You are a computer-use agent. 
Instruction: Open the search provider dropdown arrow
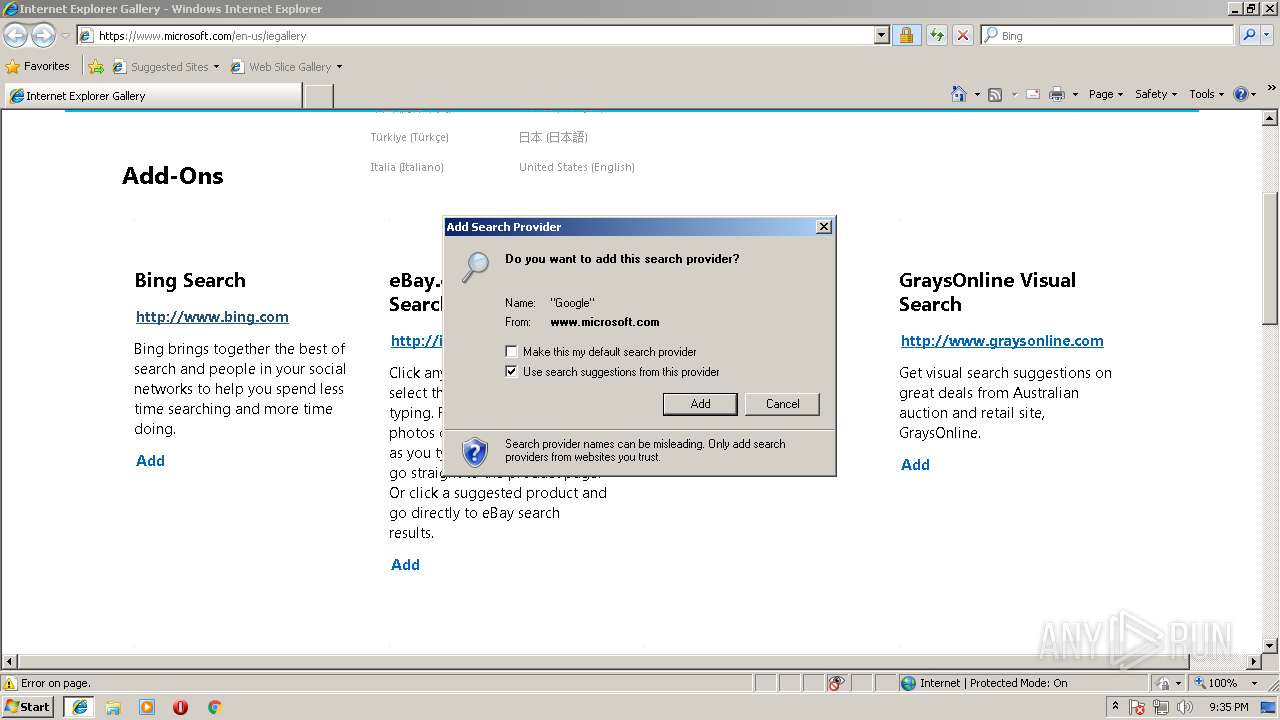pos(1268,36)
